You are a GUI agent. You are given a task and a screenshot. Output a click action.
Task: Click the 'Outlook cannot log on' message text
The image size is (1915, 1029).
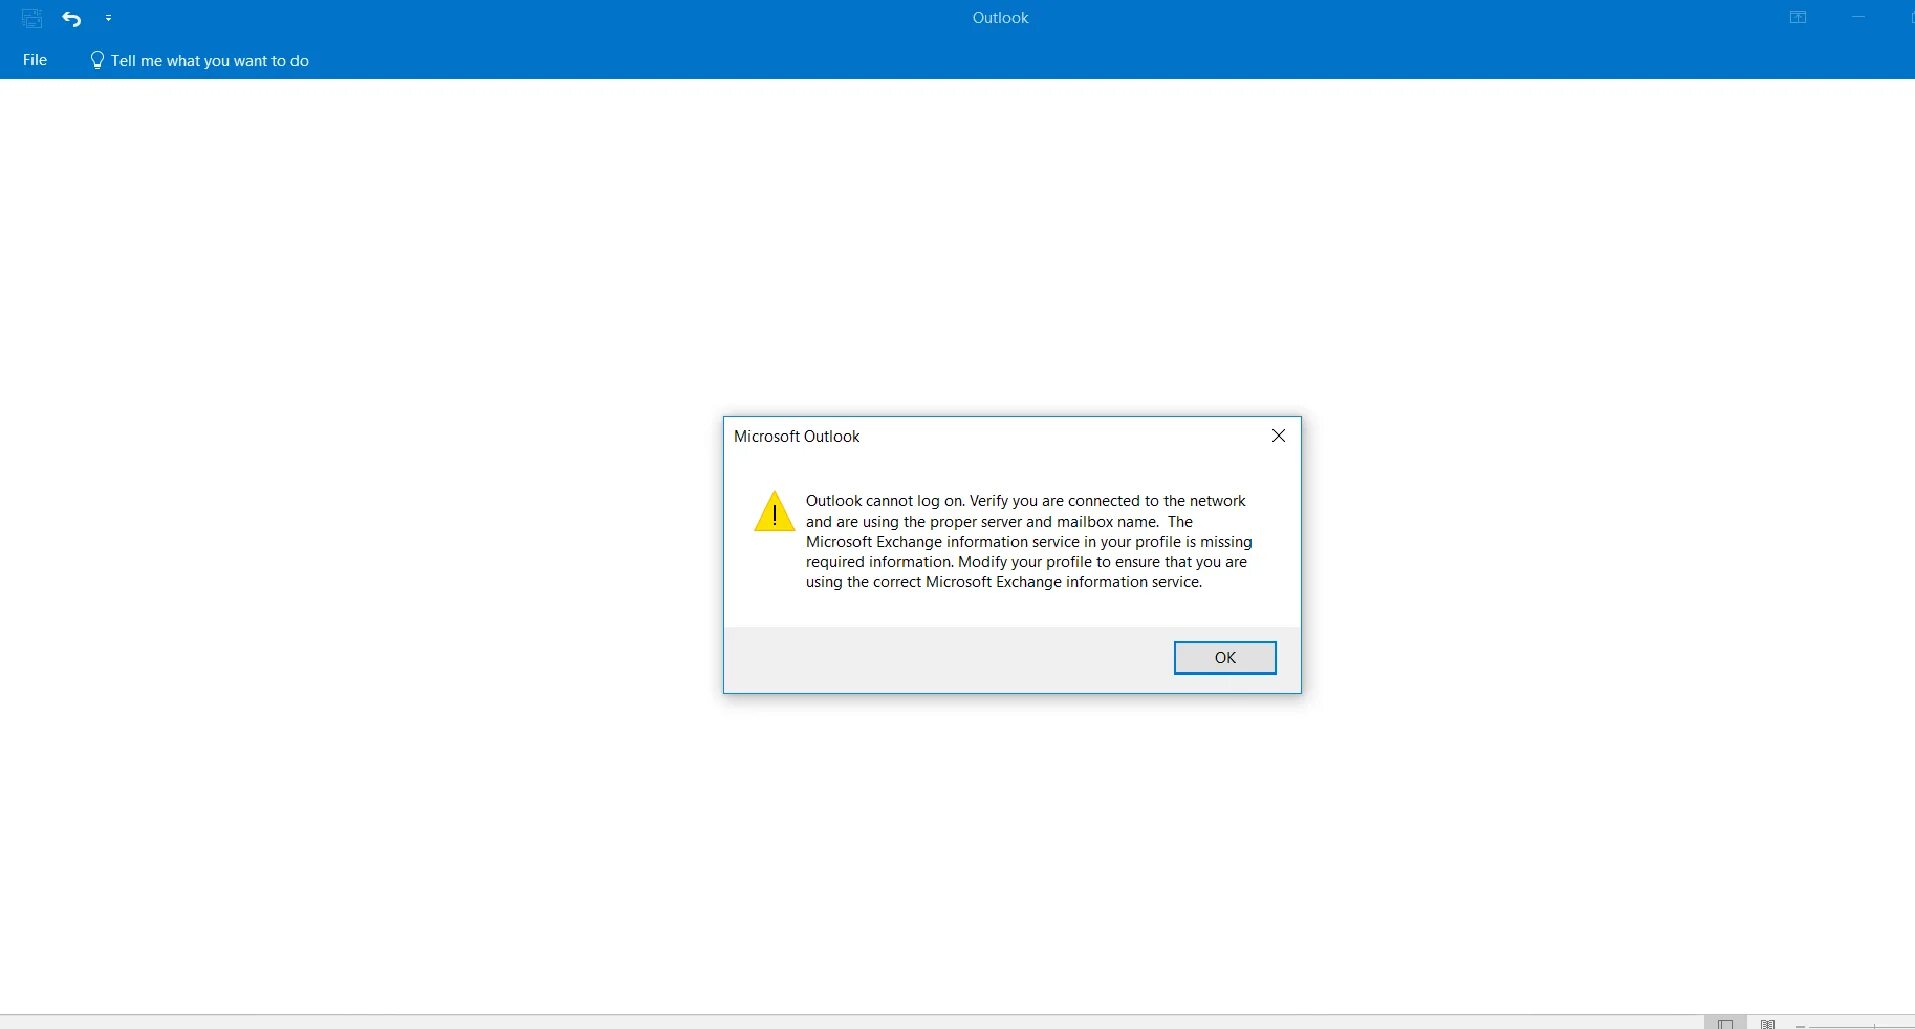click(x=1029, y=541)
